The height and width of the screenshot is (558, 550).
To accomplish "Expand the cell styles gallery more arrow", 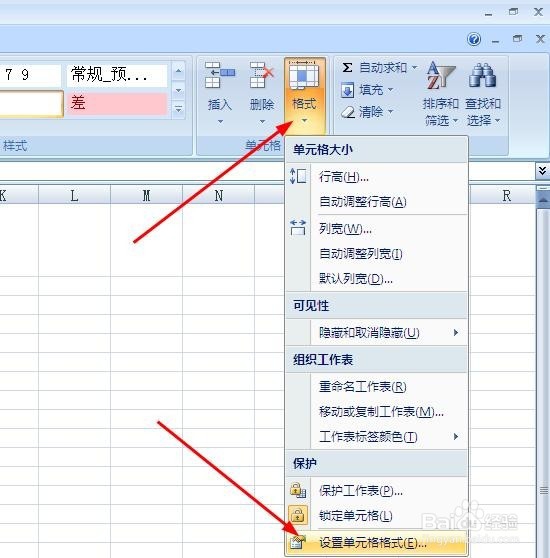I will coord(178,108).
